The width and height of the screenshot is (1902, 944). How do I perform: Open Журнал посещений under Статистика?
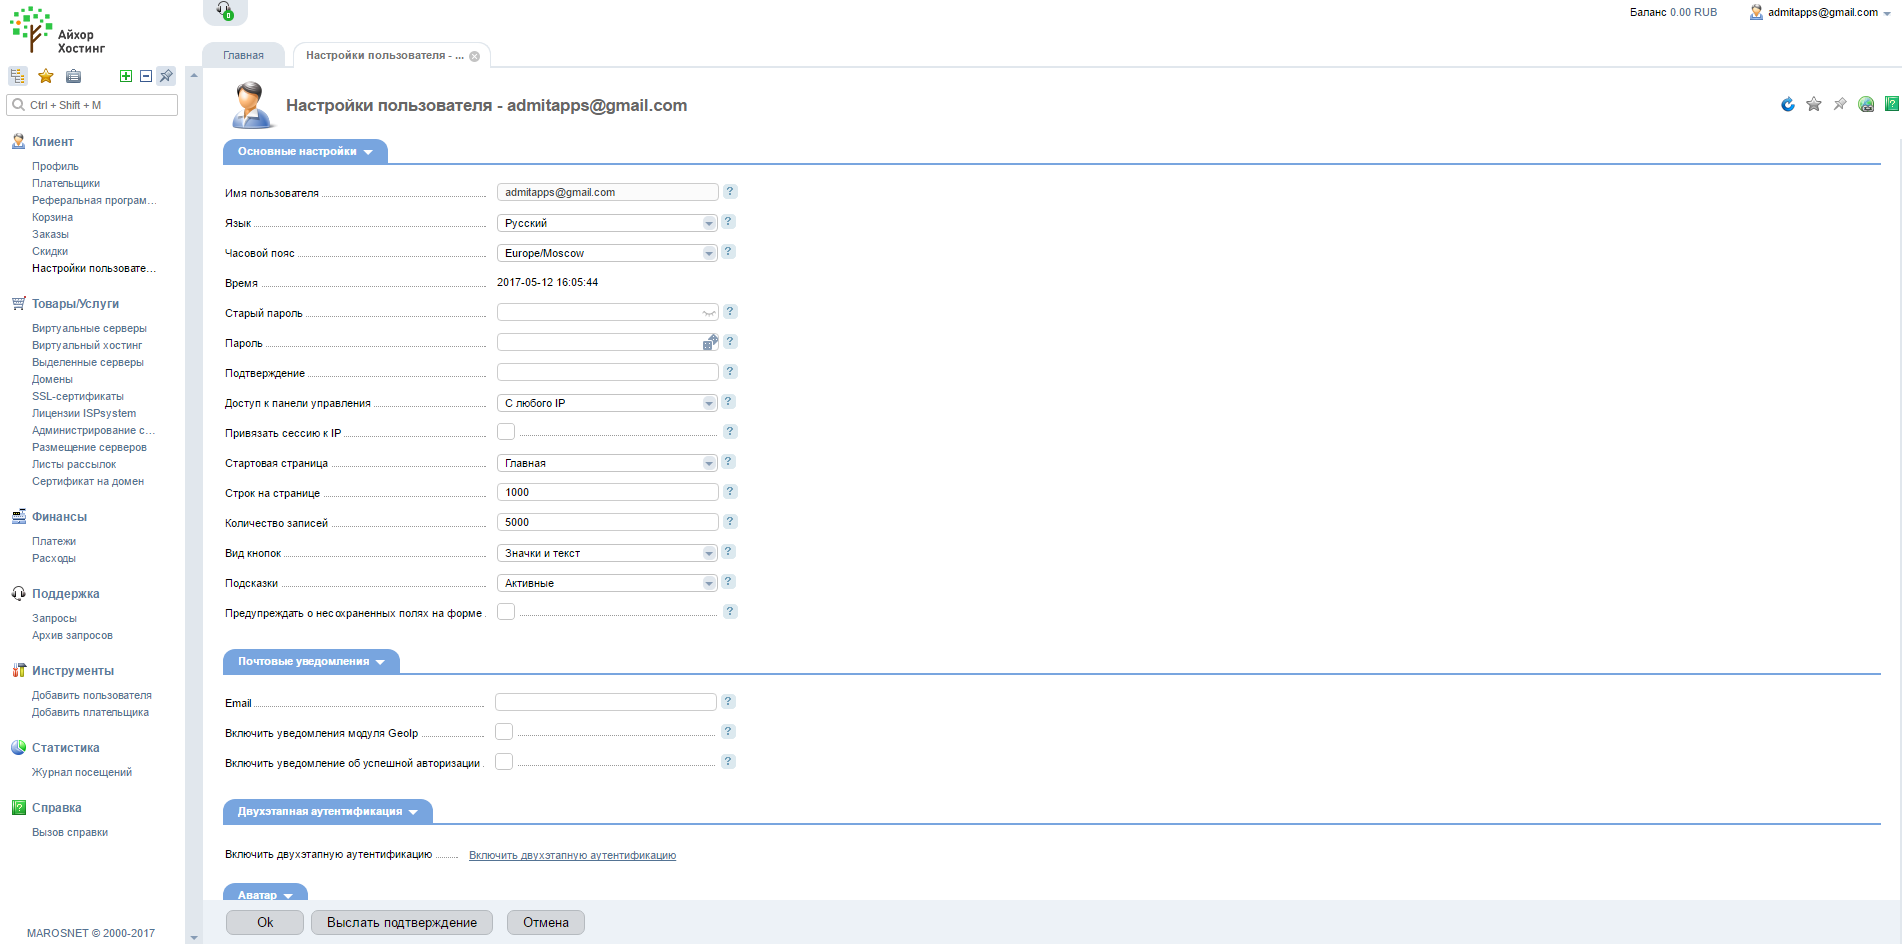click(x=82, y=772)
